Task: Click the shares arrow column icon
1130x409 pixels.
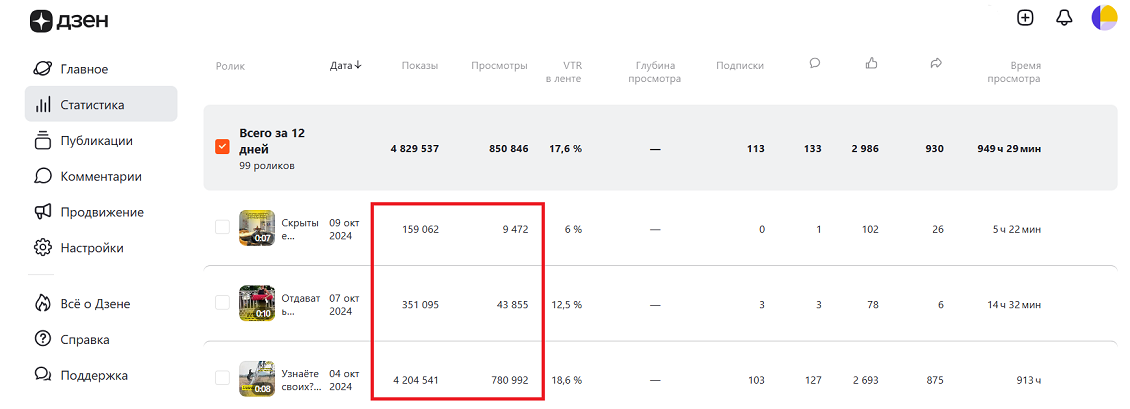Action: [936, 63]
